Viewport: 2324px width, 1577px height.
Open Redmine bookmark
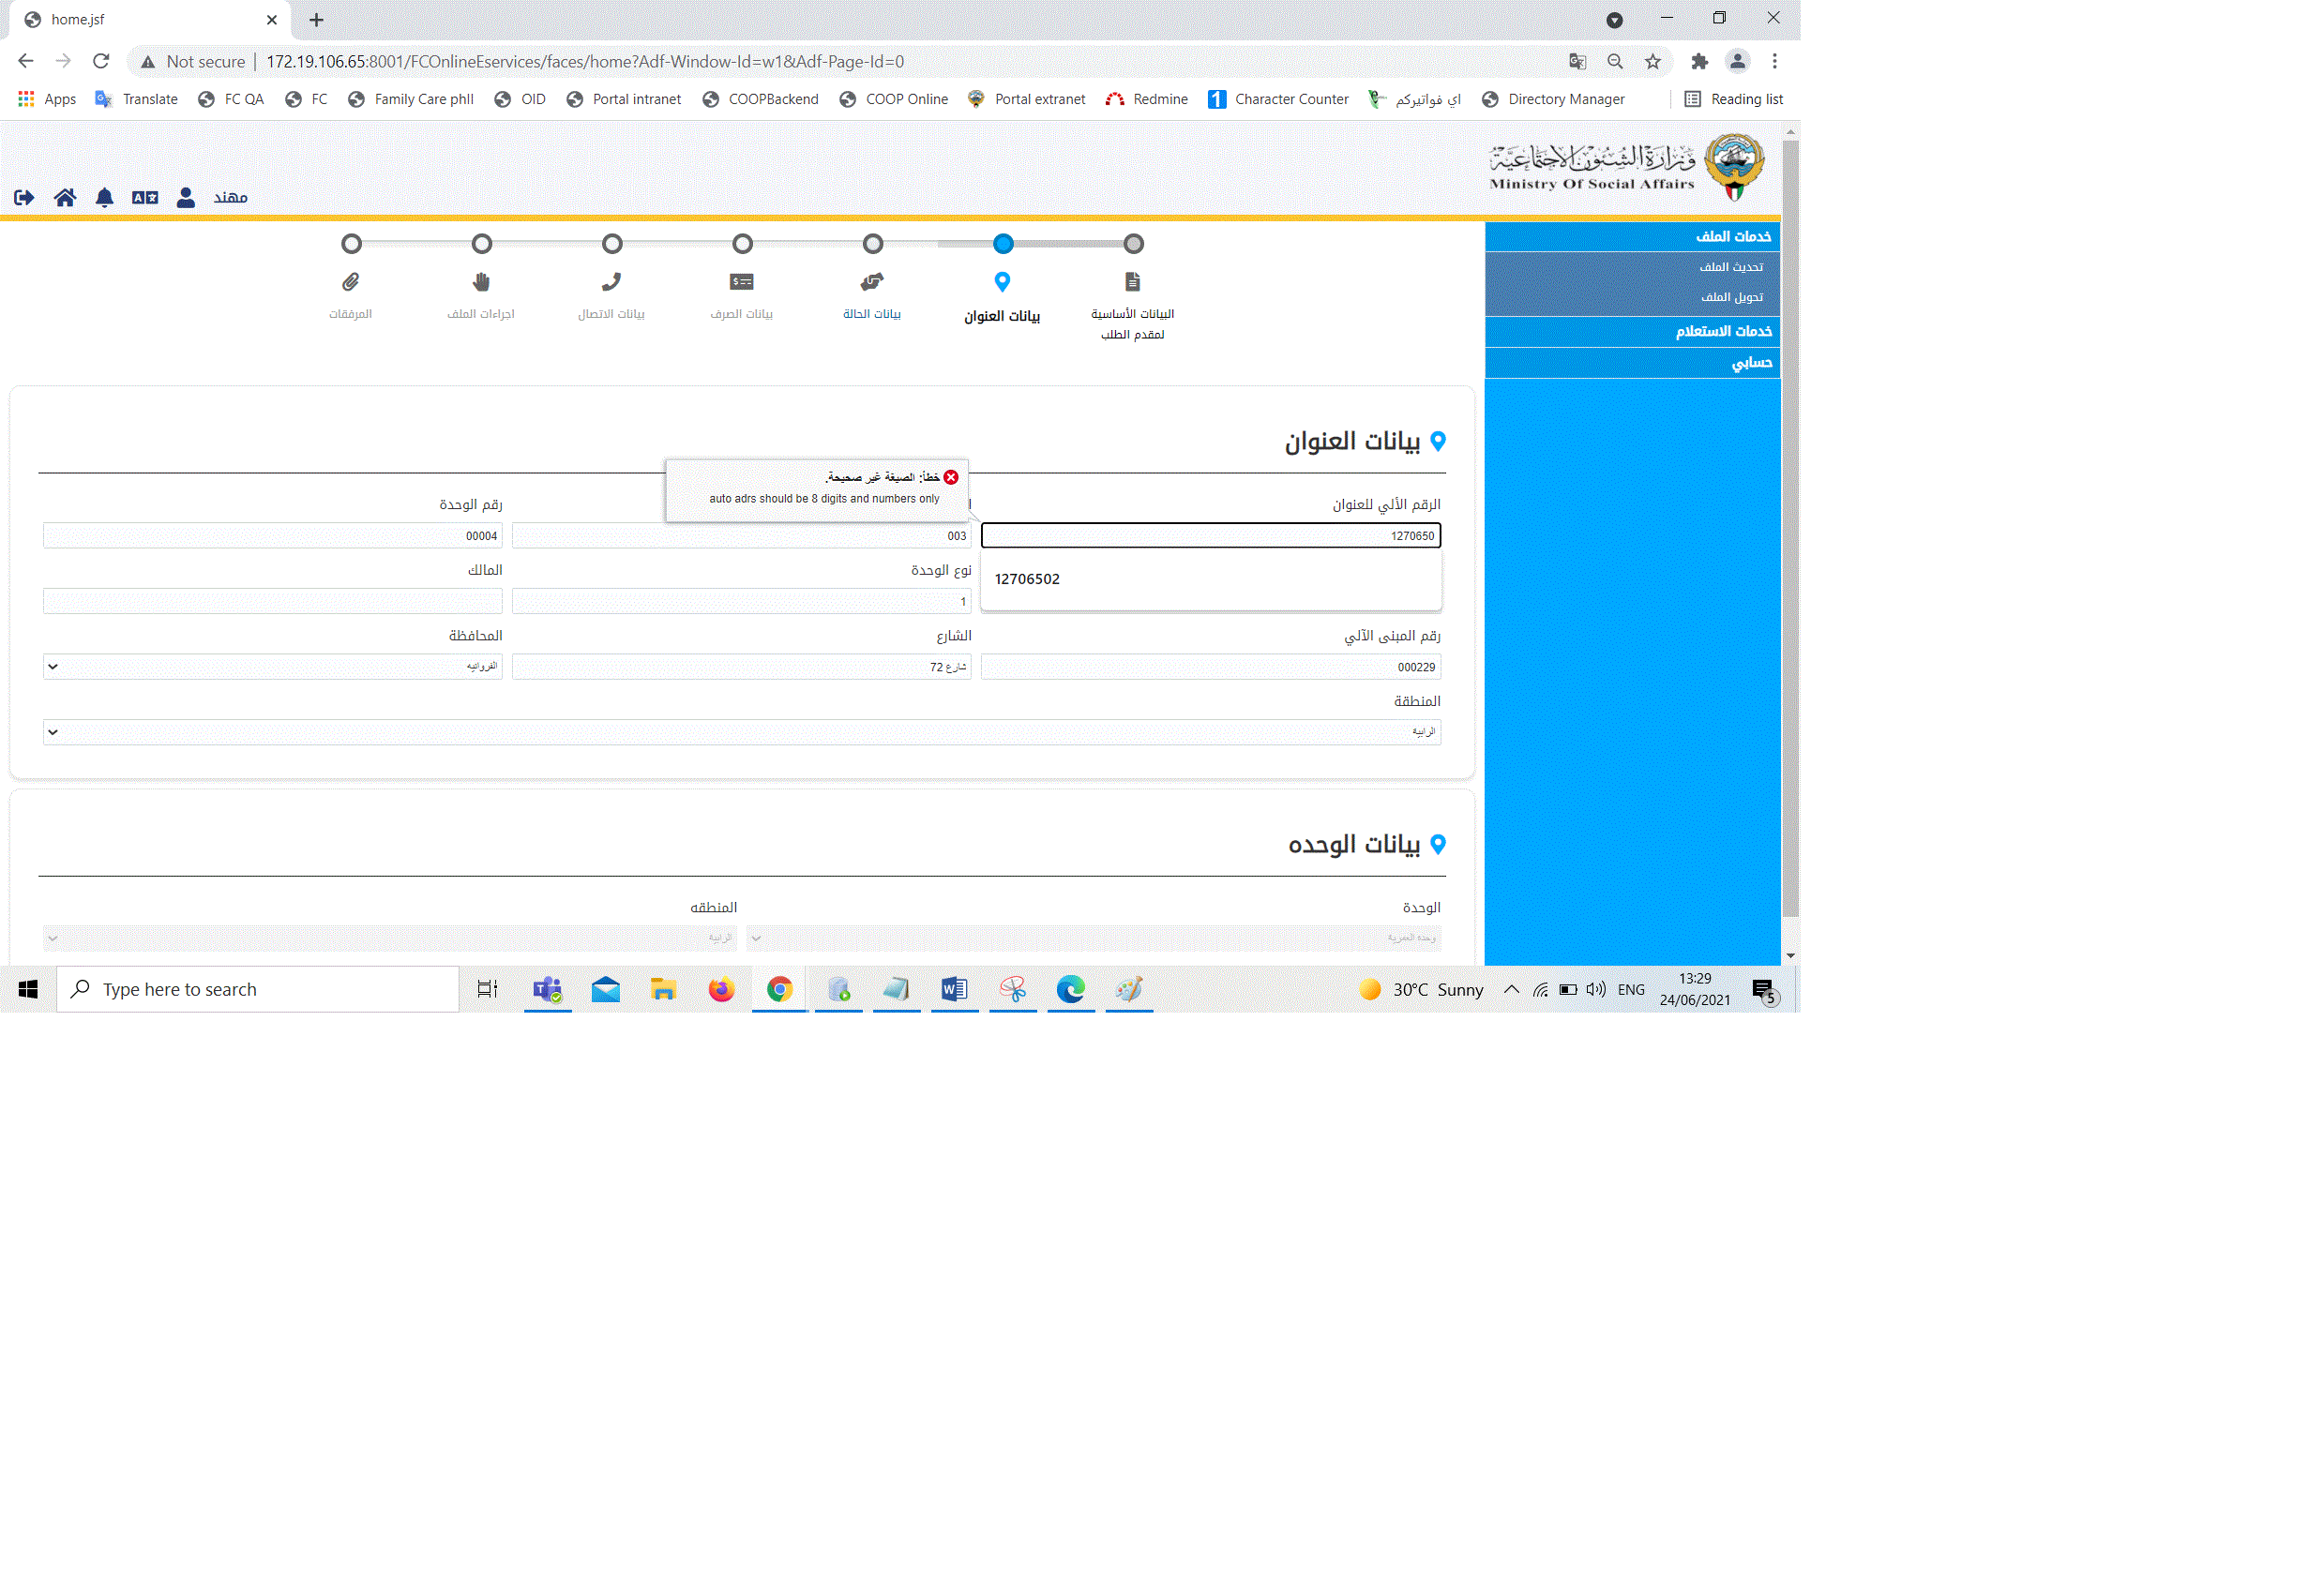click(x=1147, y=99)
